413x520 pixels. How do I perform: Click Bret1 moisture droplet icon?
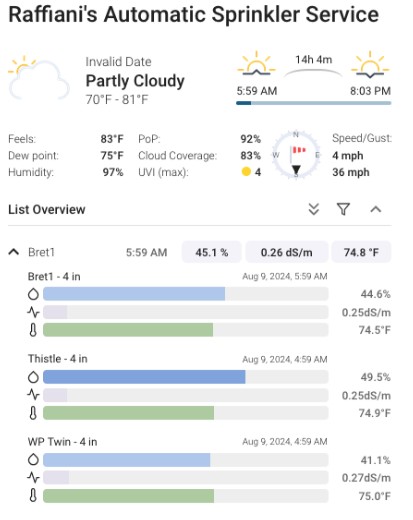tap(33, 294)
